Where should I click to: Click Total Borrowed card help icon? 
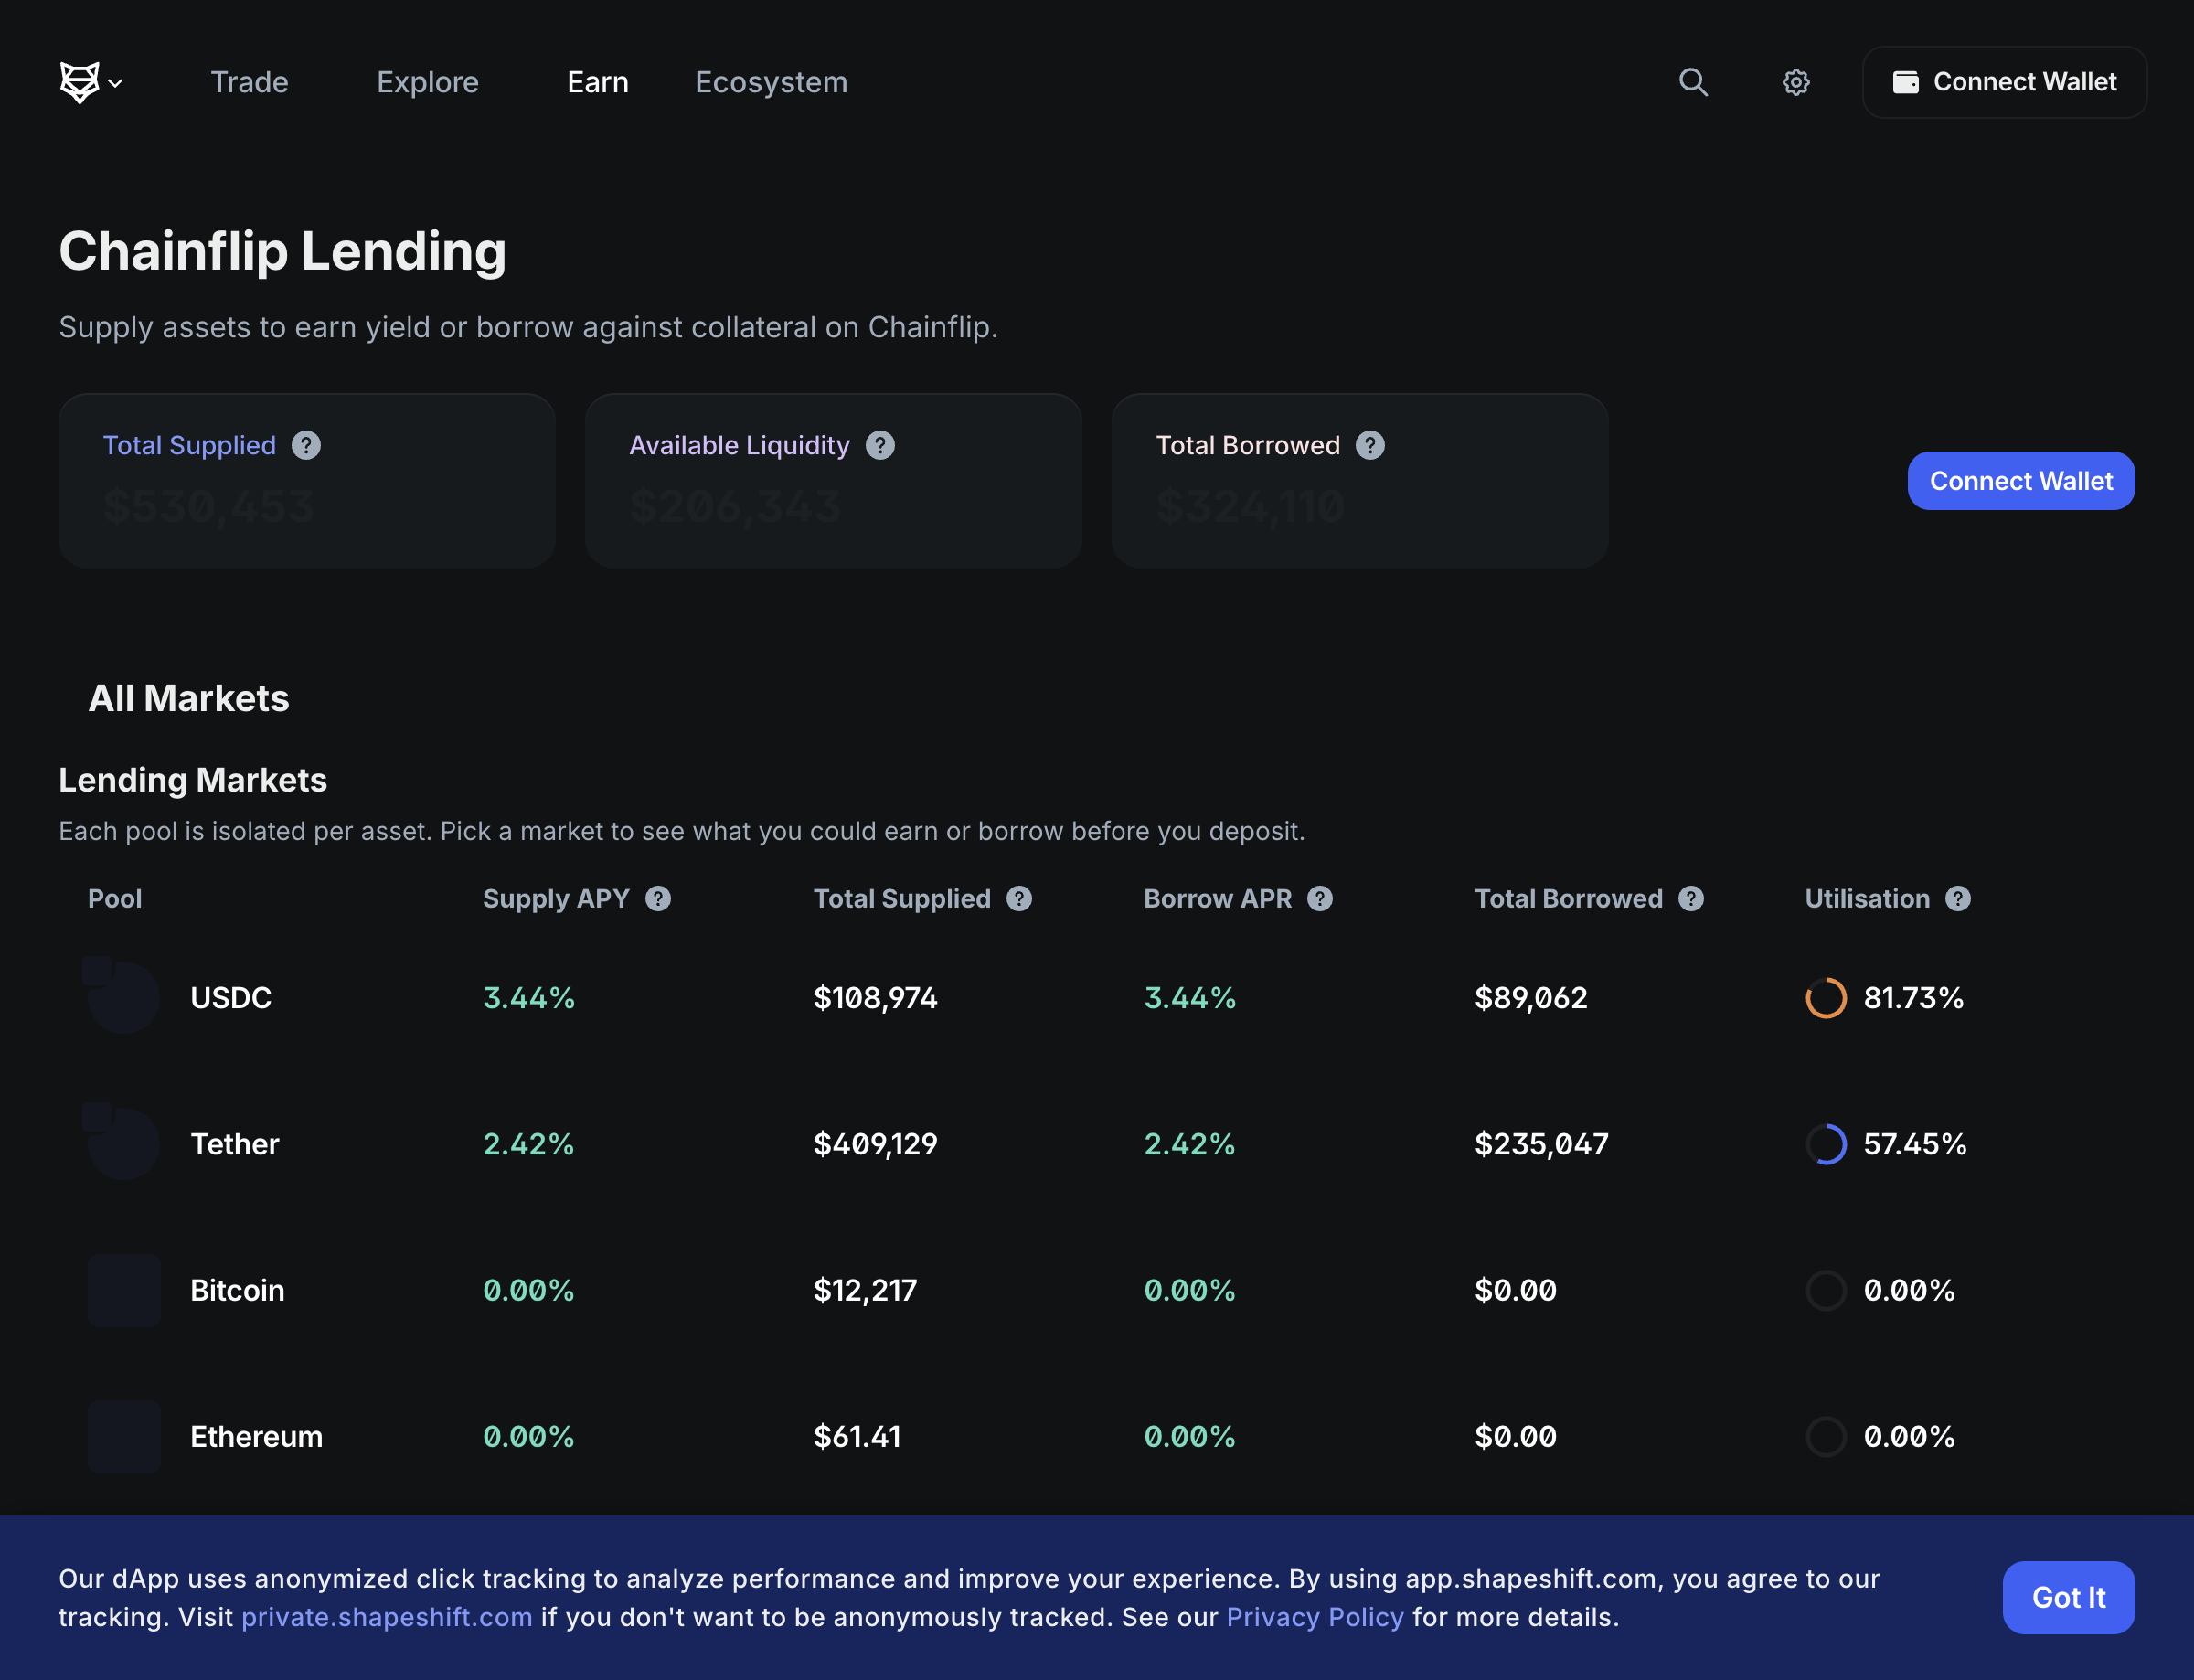(1369, 445)
